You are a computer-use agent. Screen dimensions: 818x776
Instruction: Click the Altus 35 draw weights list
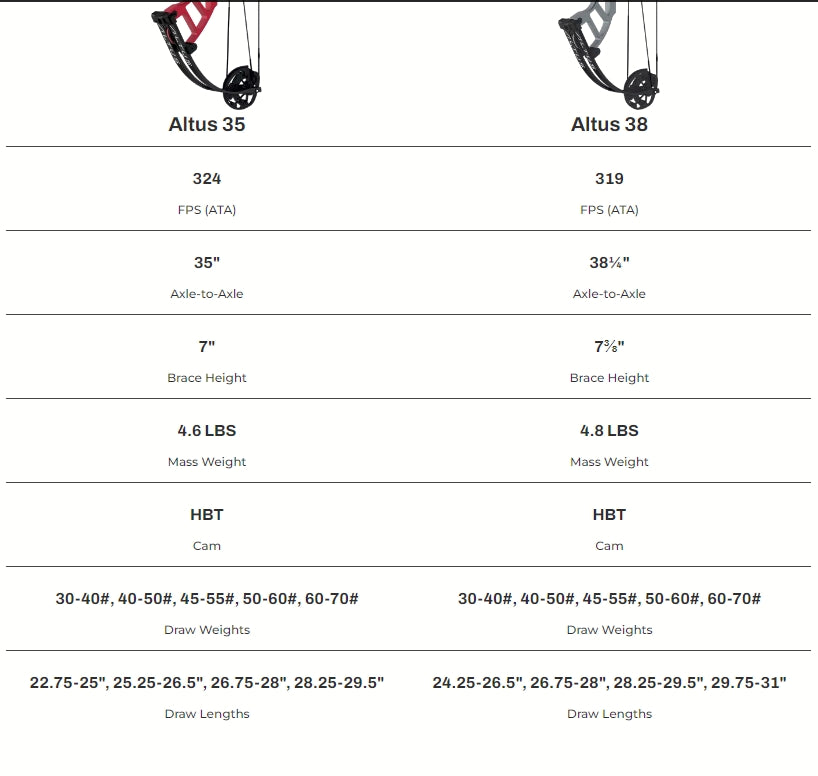click(207, 599)
